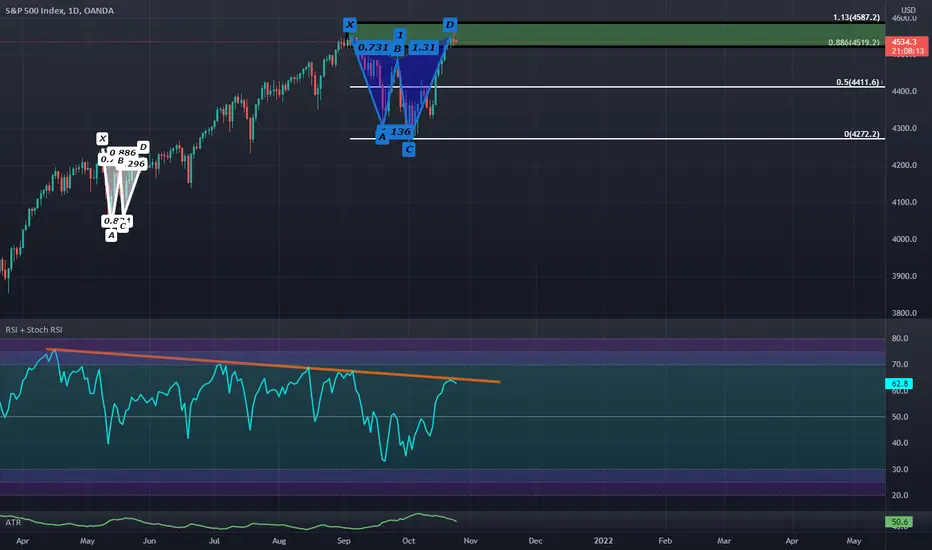Select the green target zone rectangle

tap(618, 34)
